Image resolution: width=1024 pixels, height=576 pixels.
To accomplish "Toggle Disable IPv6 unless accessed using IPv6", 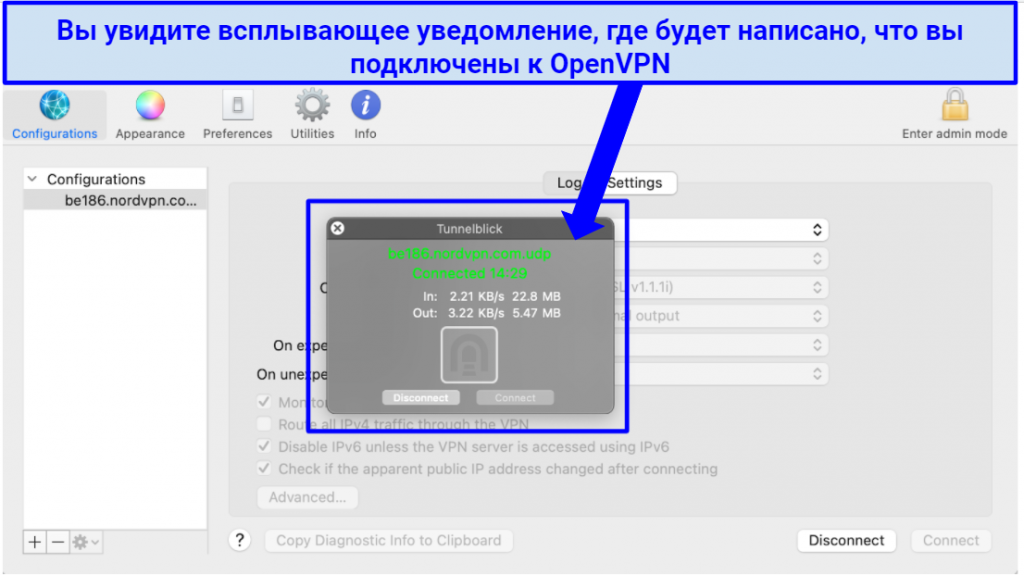I will pos(264,447).
